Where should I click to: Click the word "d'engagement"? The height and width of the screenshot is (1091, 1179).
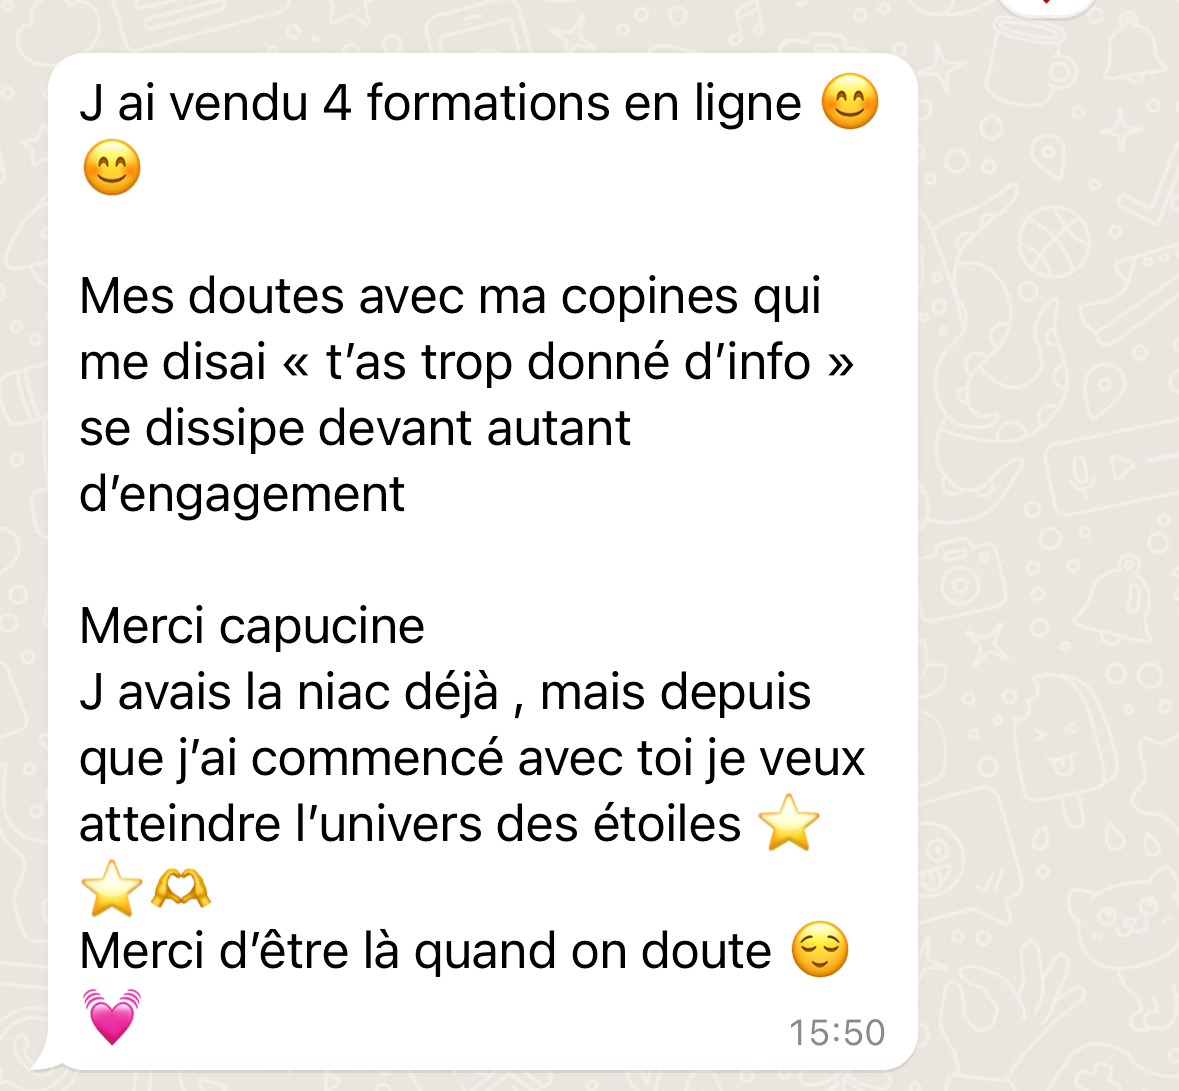[x=242, y=496]
